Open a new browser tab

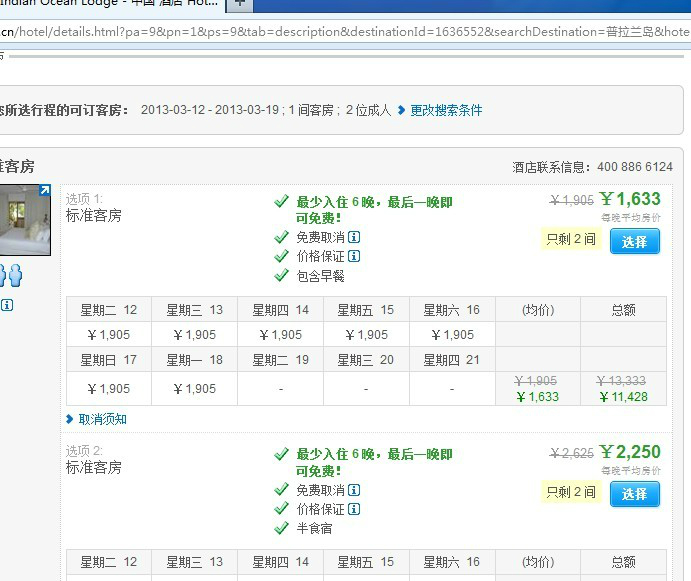pos(240,5)
